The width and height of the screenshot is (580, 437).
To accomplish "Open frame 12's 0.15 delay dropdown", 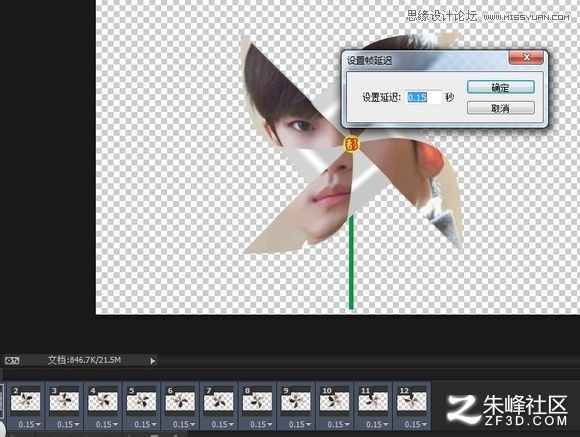I will pyautogui.click(x=415, y=424).
